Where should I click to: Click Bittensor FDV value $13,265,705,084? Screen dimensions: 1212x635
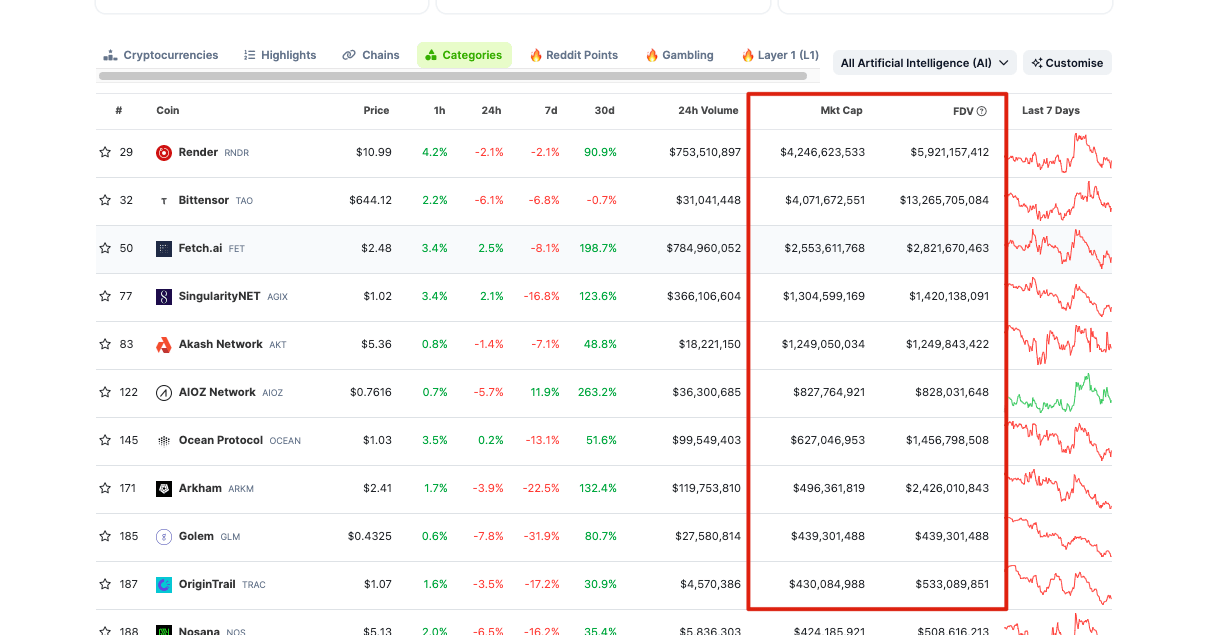click(x=944, y=201)
